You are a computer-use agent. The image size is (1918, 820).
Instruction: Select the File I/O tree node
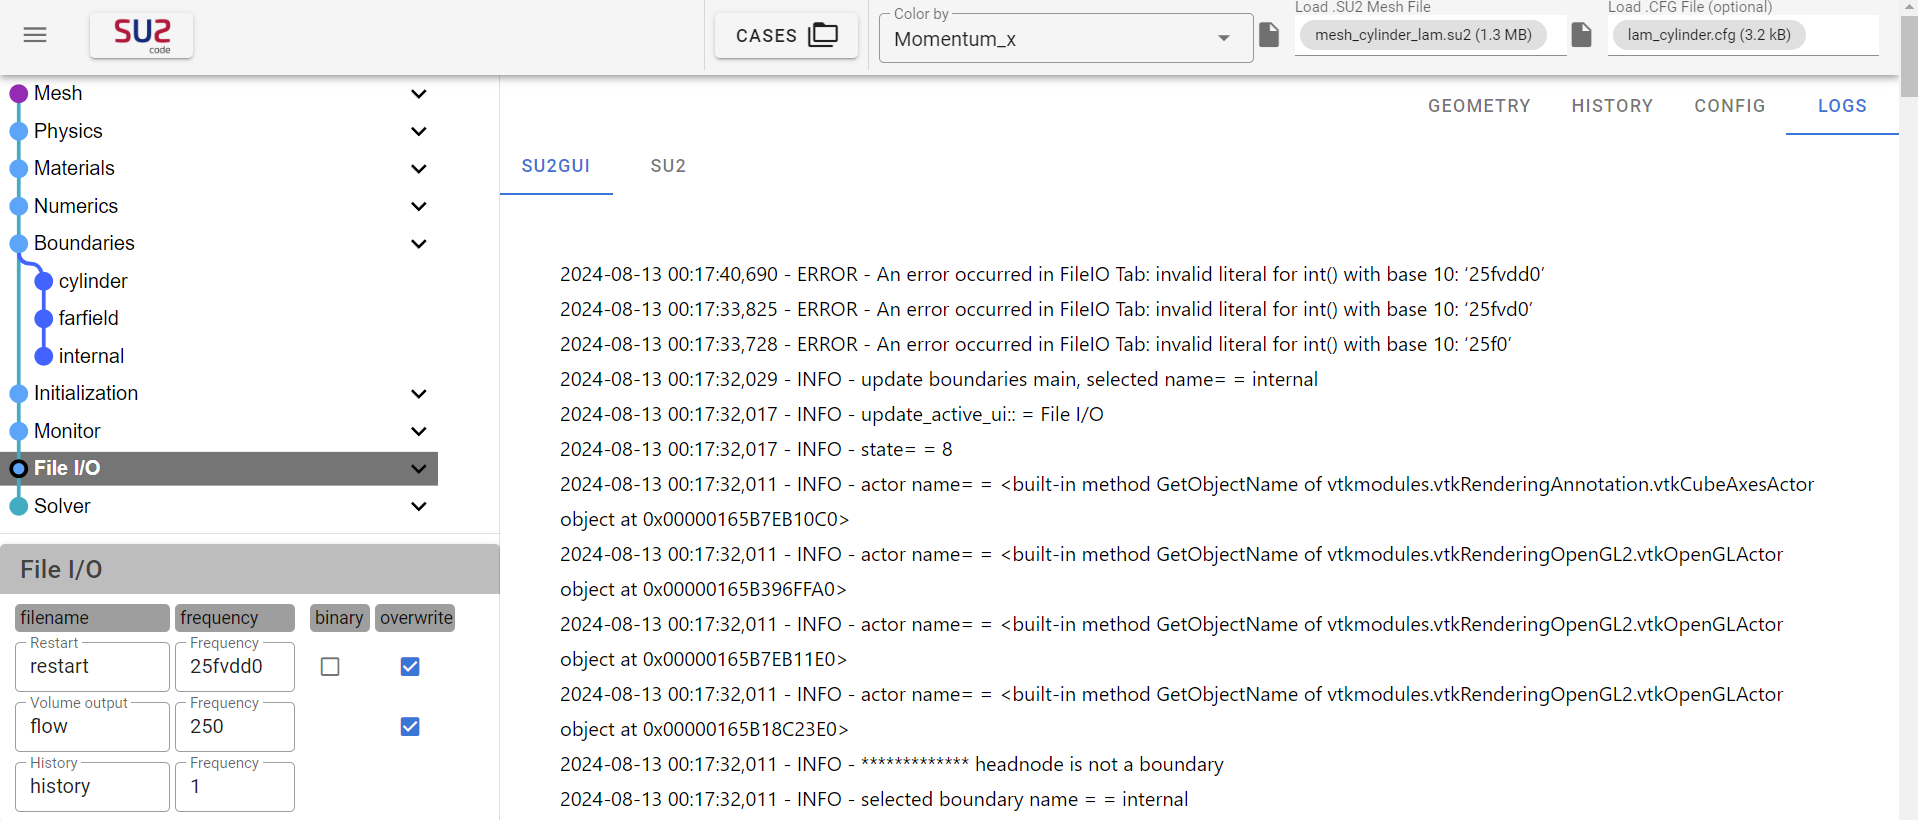click(67, 468)
